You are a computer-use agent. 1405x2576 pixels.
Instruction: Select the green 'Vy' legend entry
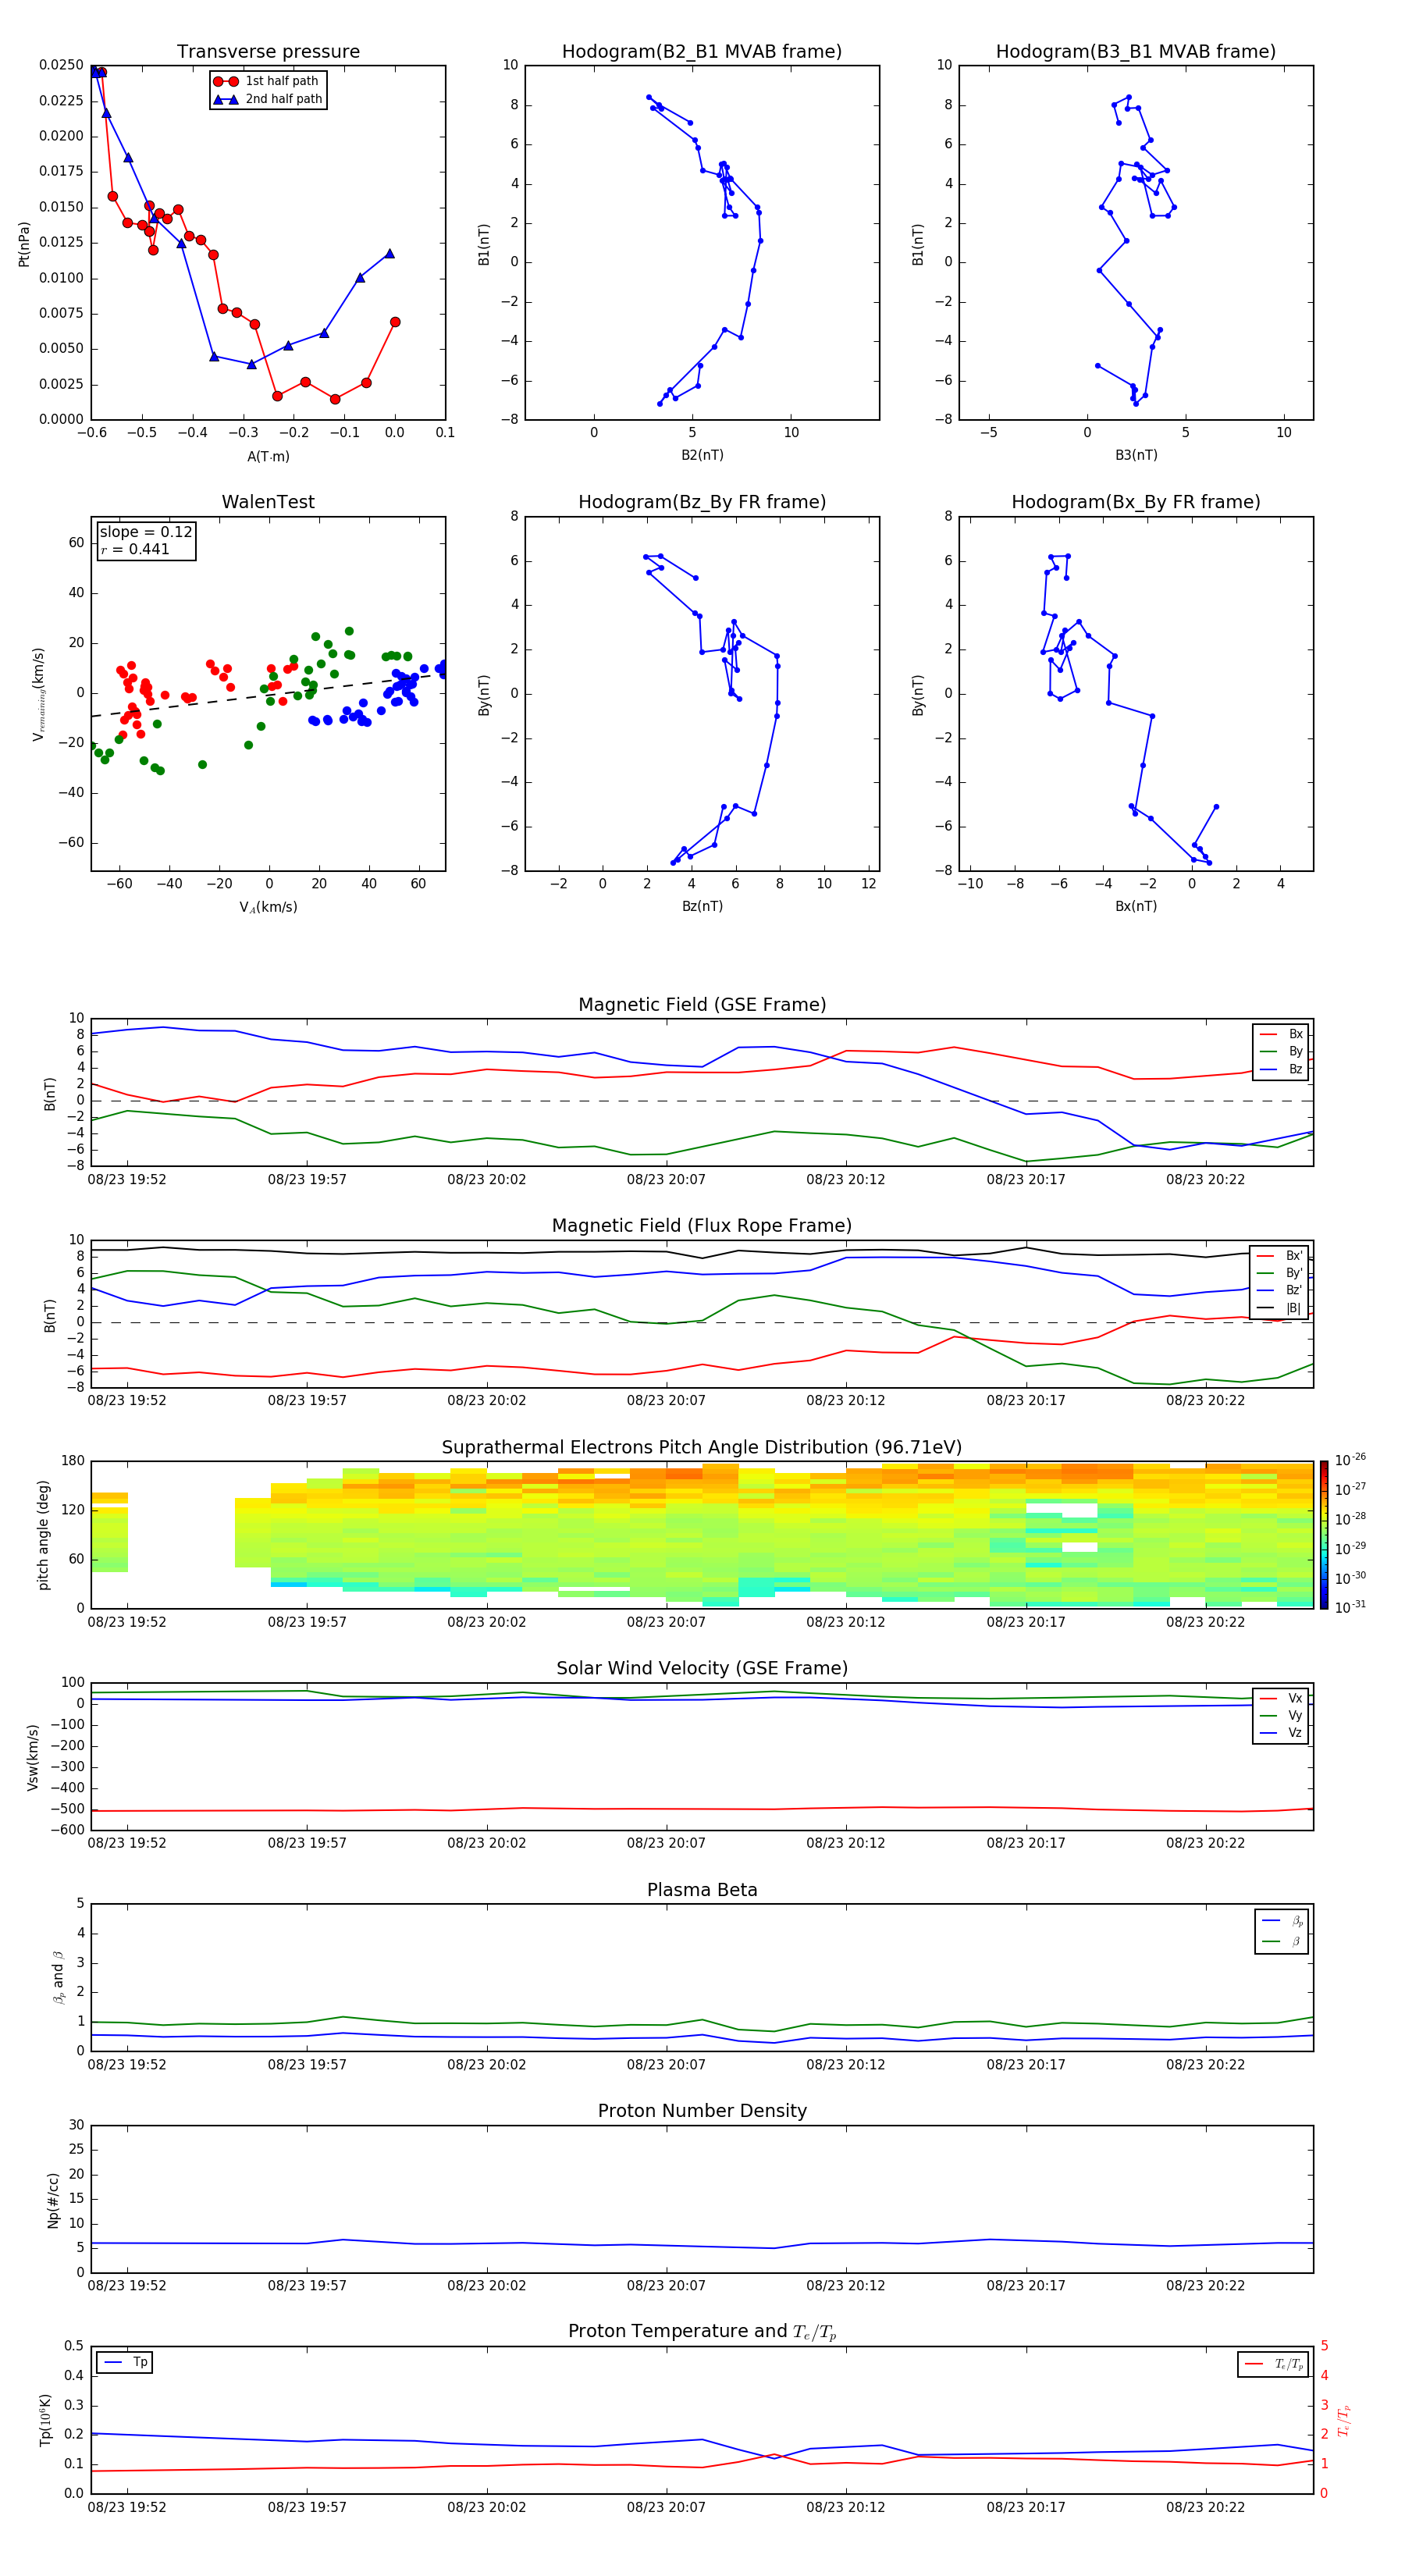(x=1281, y=1716)
